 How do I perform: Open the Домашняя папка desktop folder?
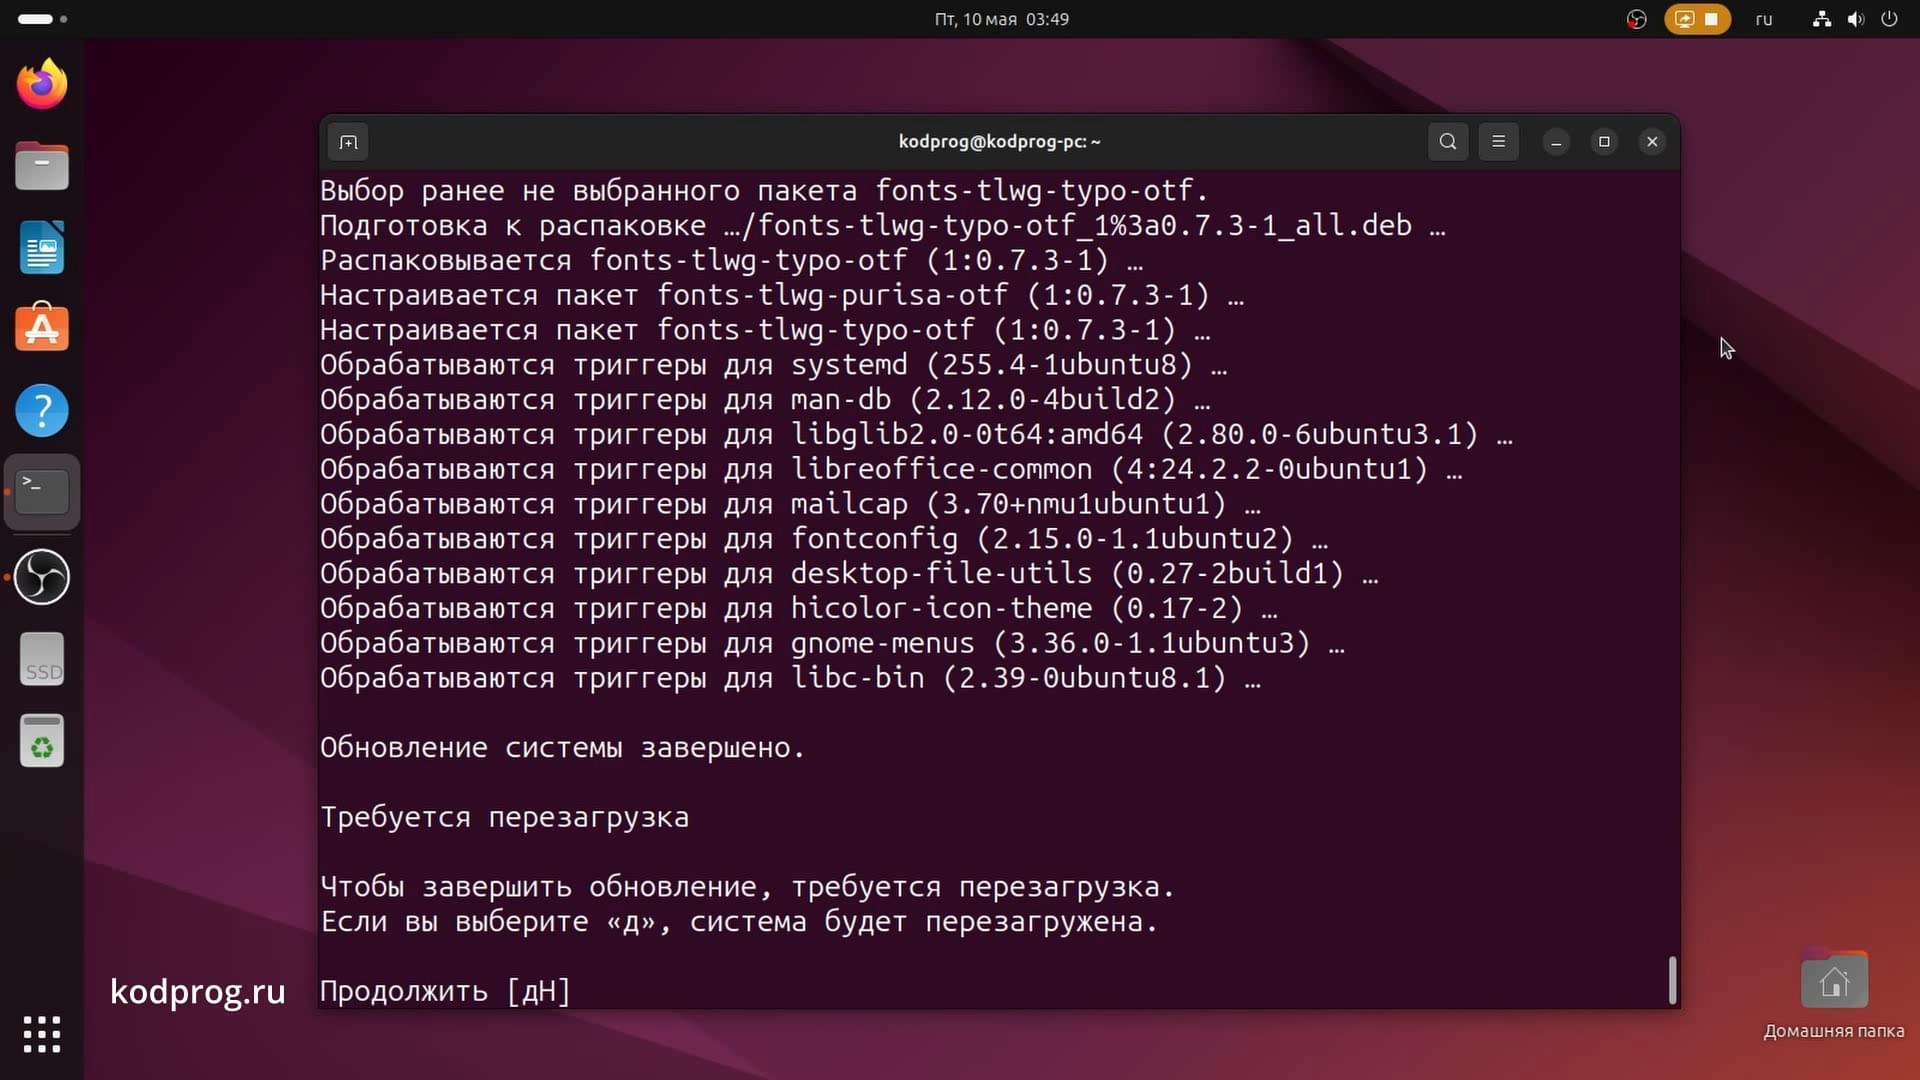click(1834, 994)
